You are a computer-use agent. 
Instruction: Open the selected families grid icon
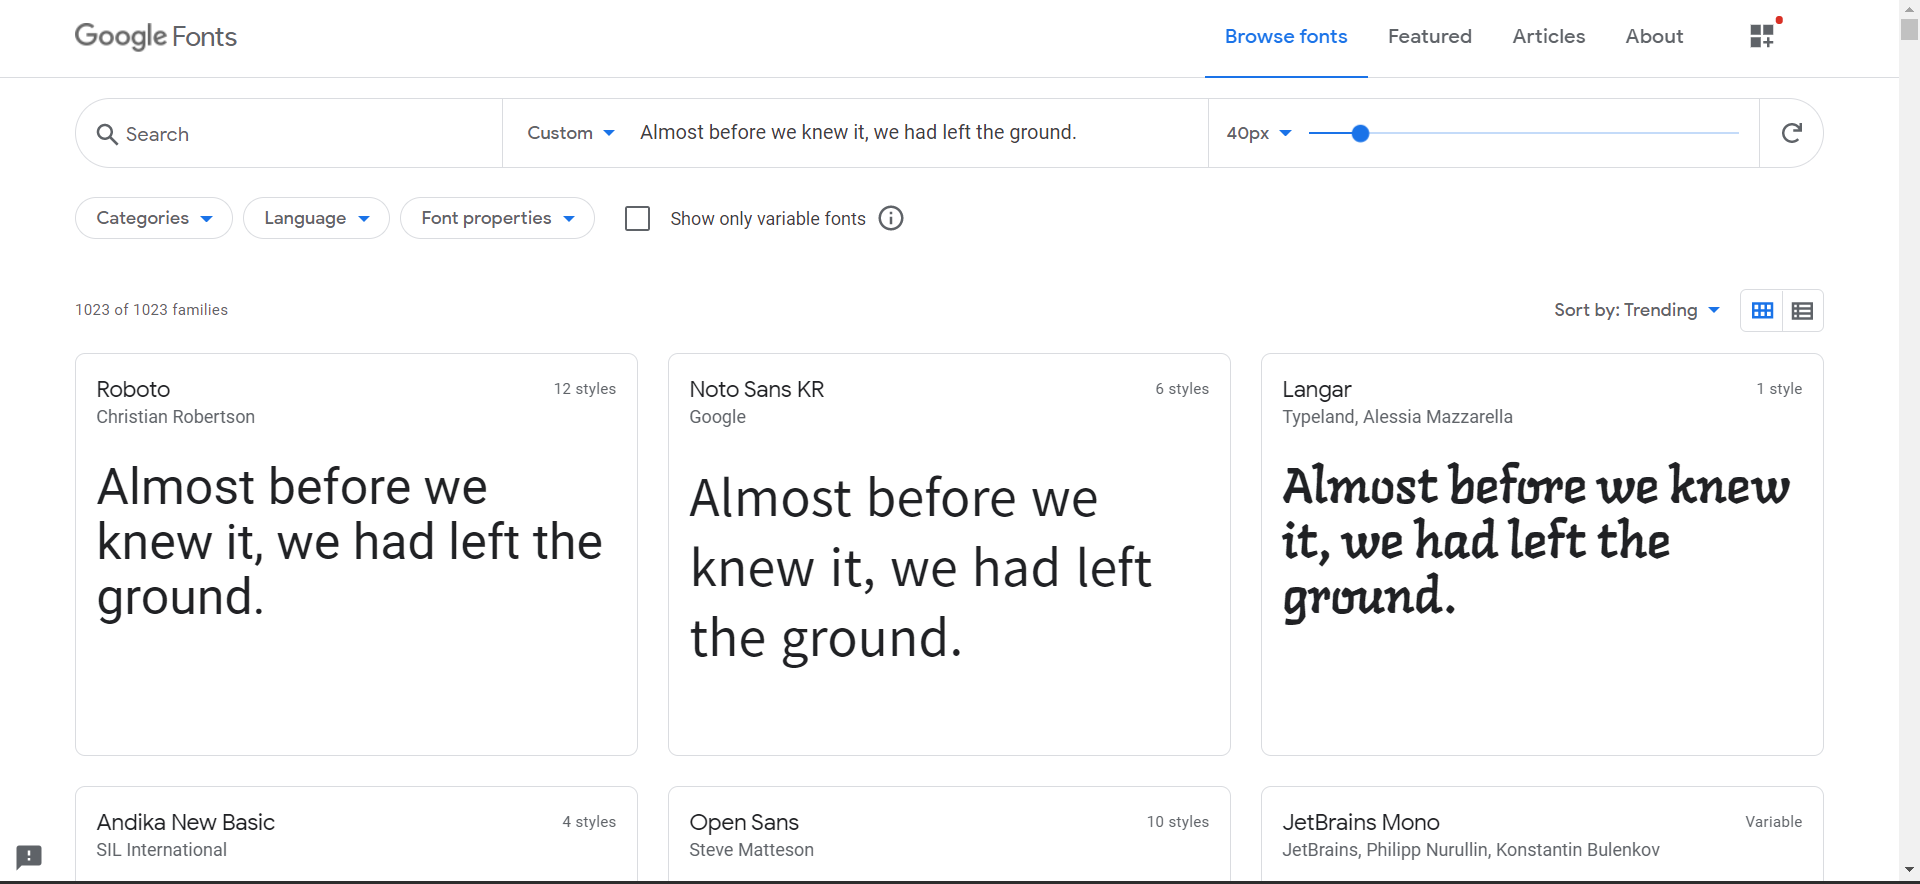1762,36
